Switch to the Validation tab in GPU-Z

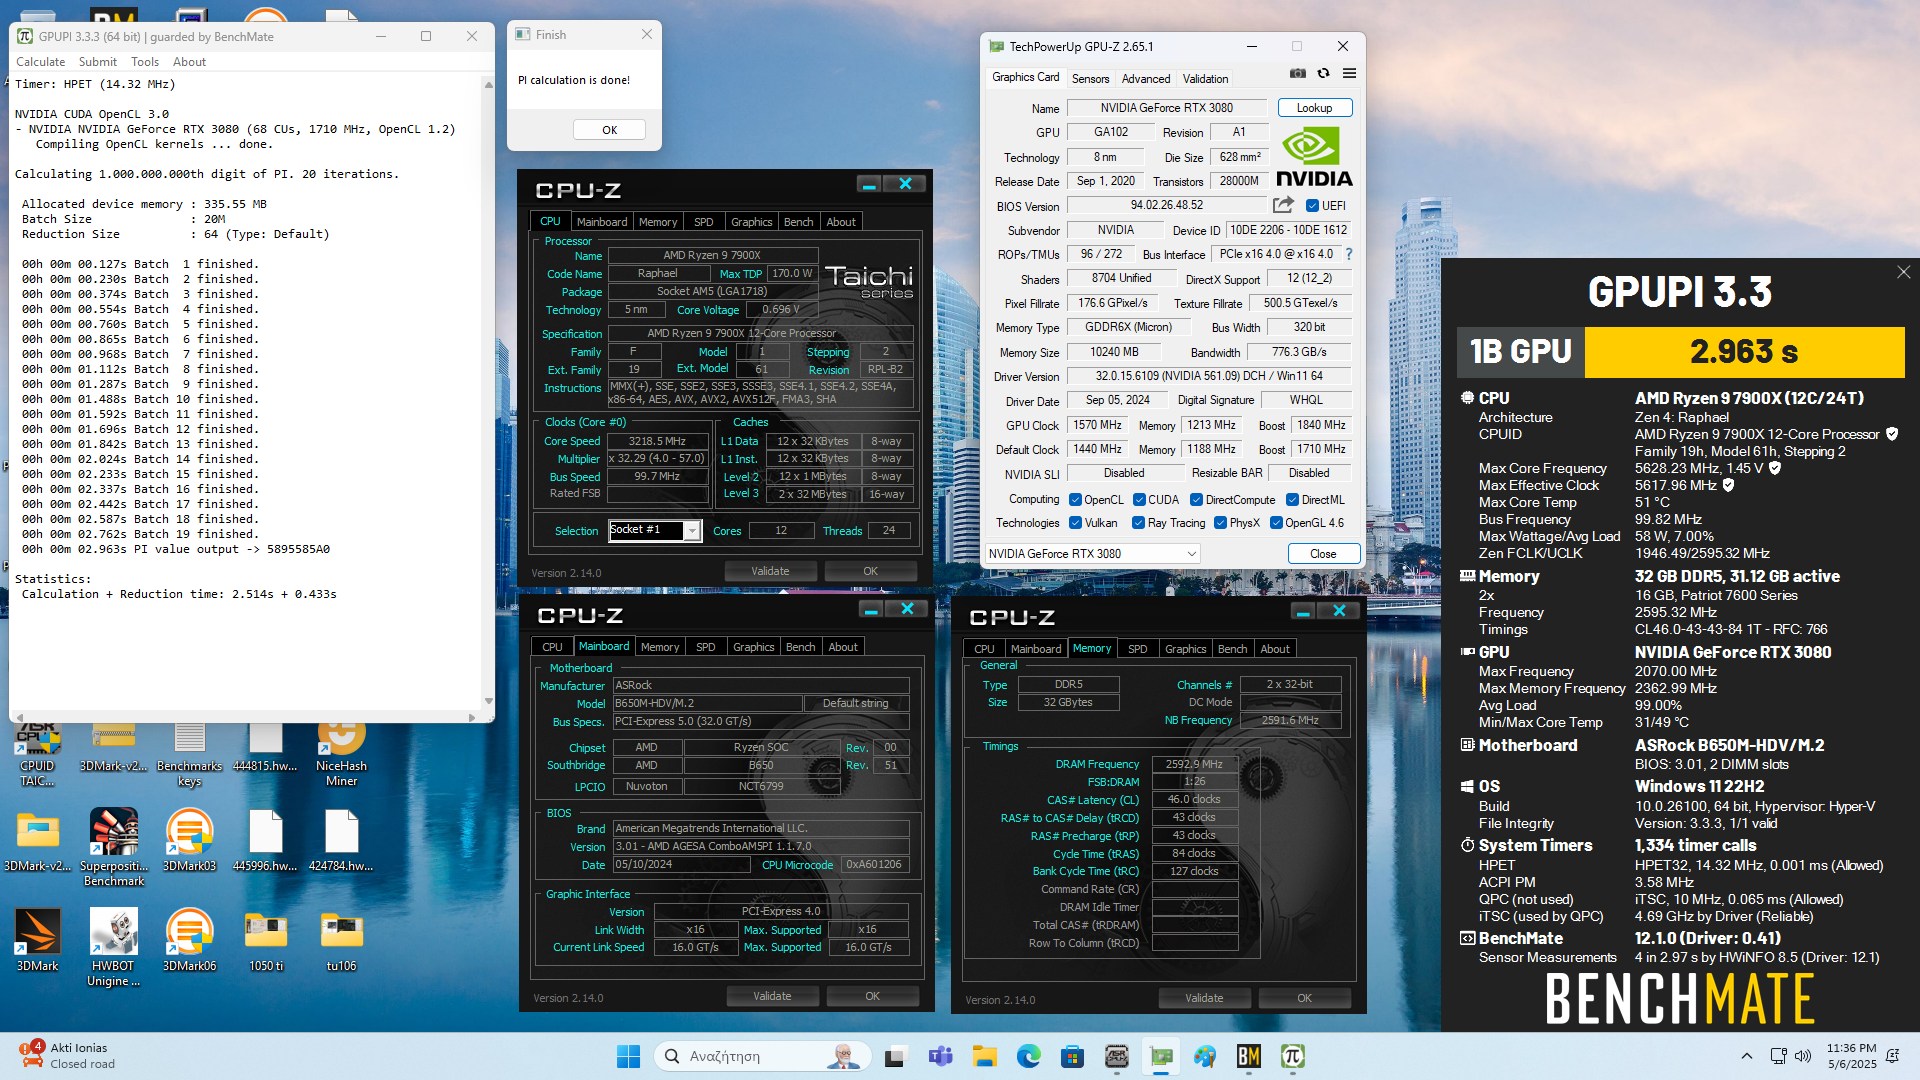[1205, 79]
